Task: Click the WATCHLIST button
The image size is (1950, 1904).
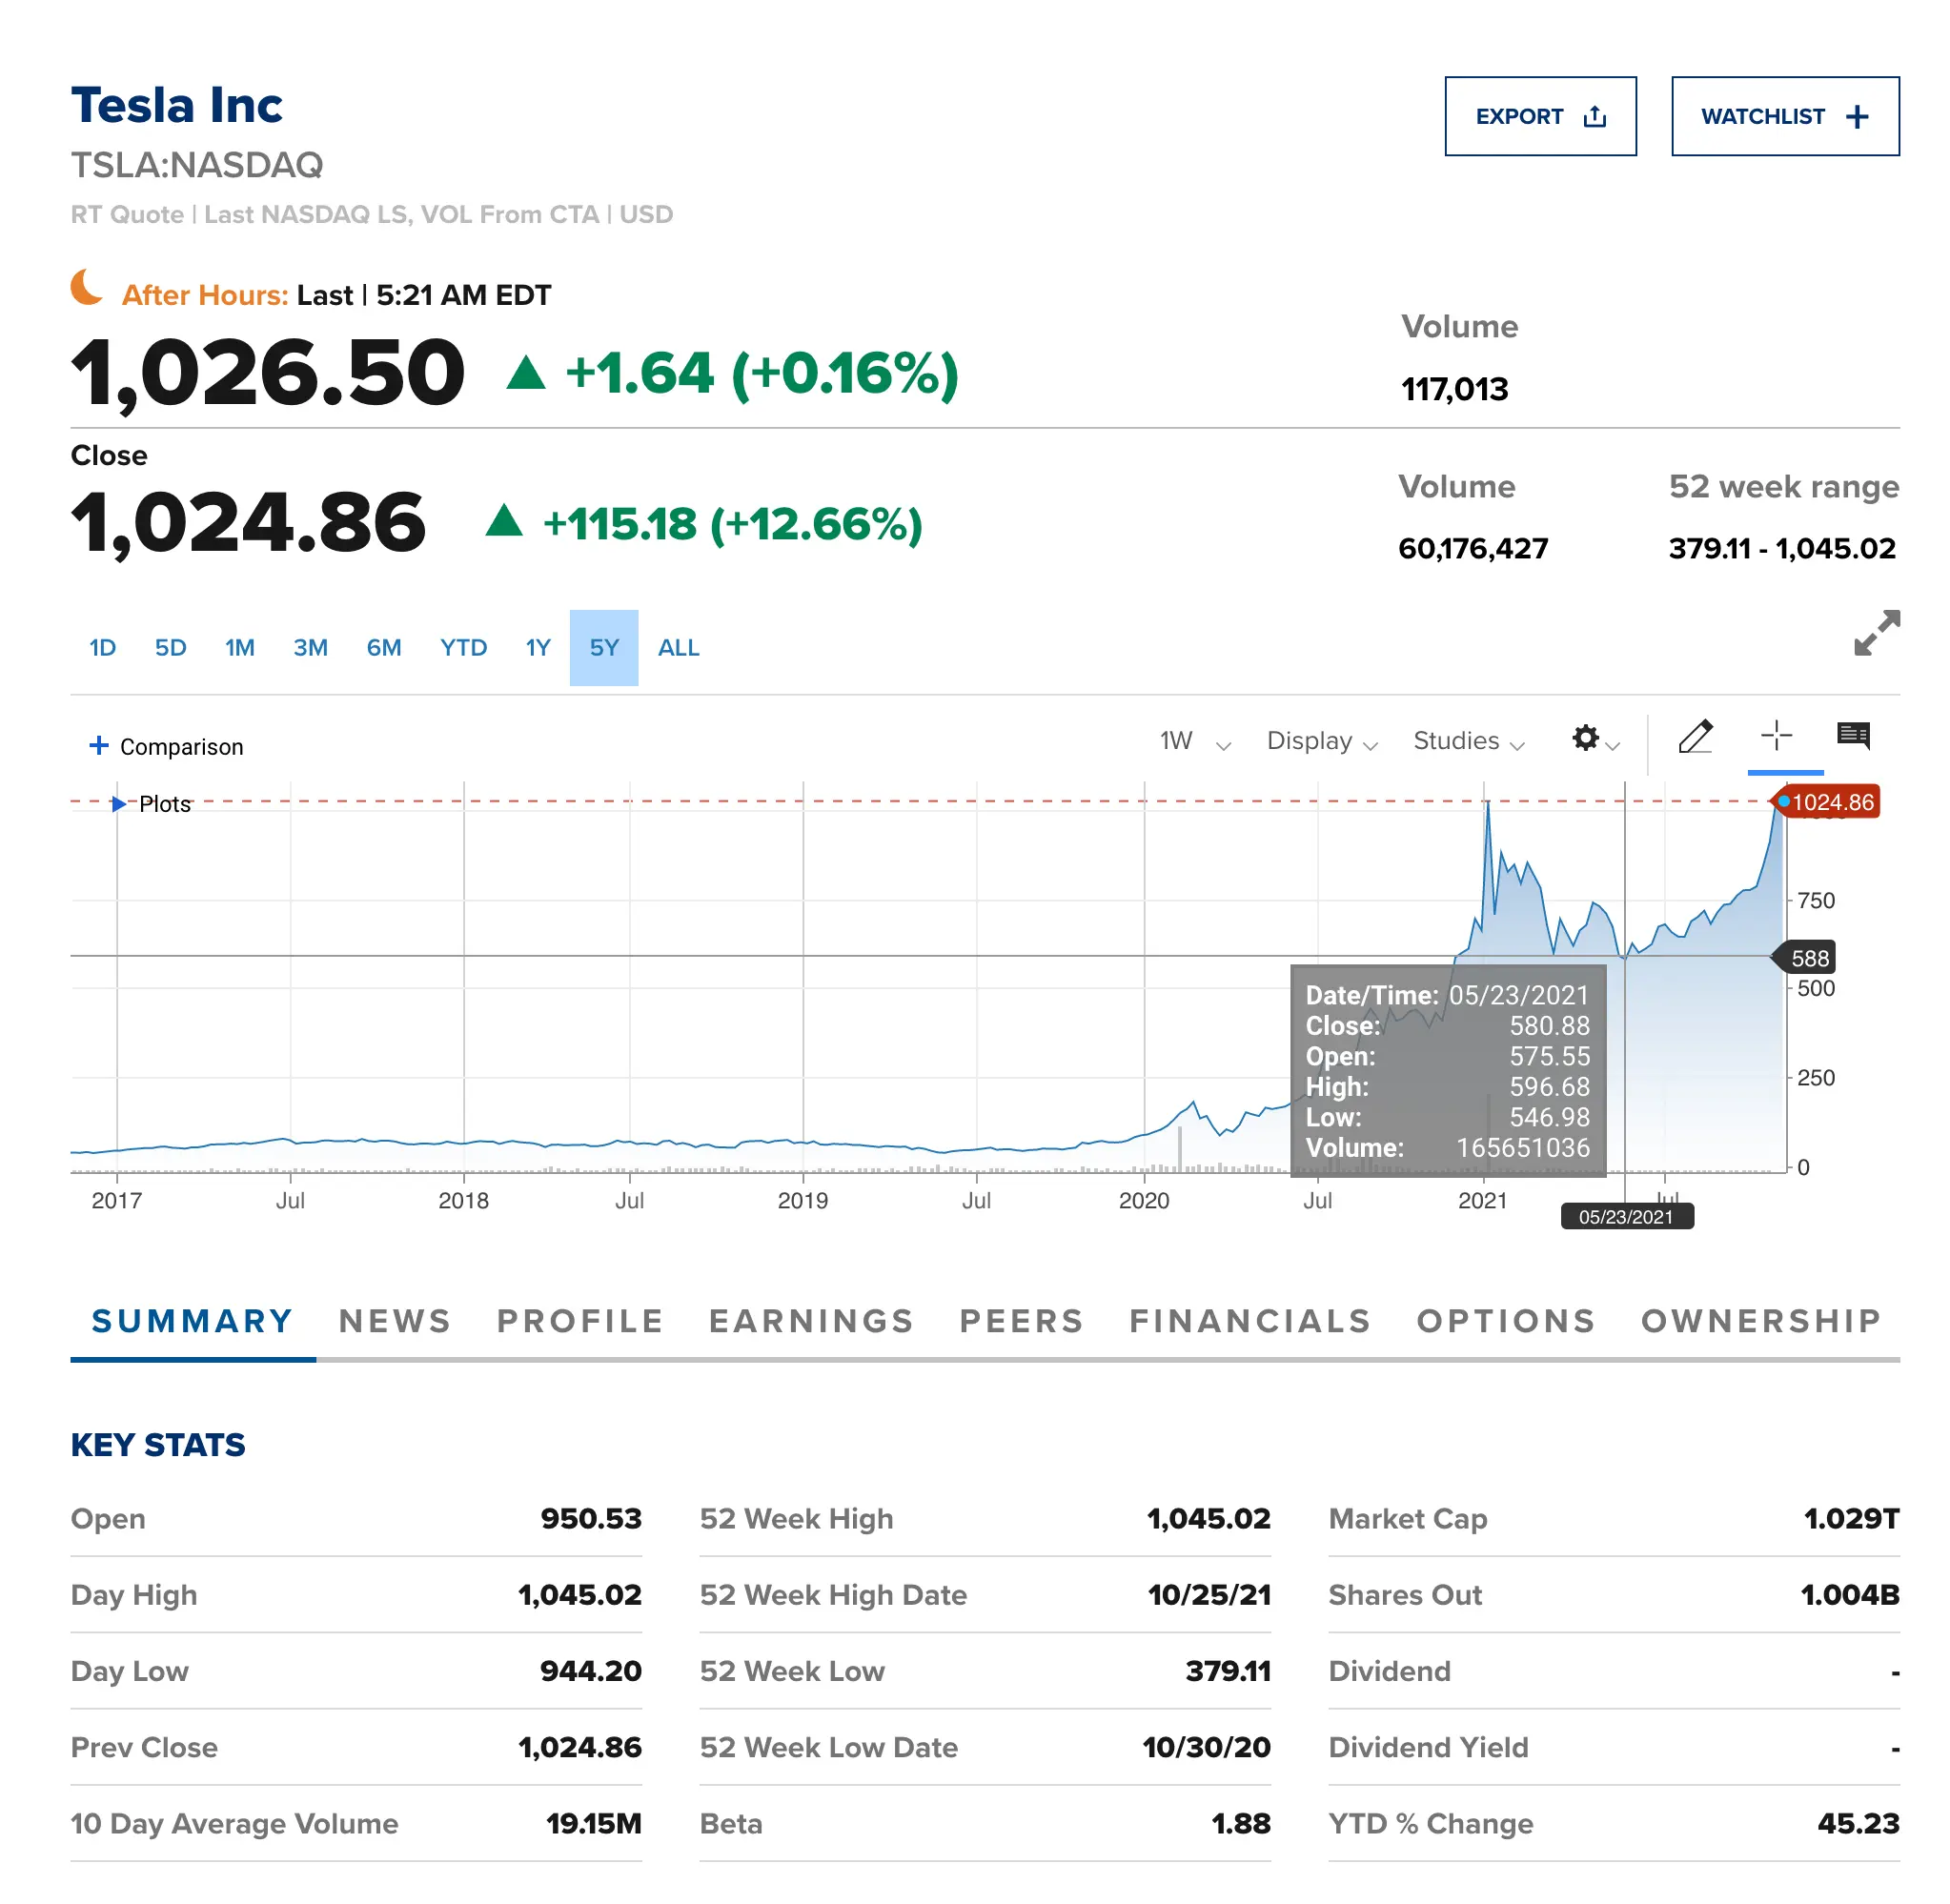Action: [1785, 117]
